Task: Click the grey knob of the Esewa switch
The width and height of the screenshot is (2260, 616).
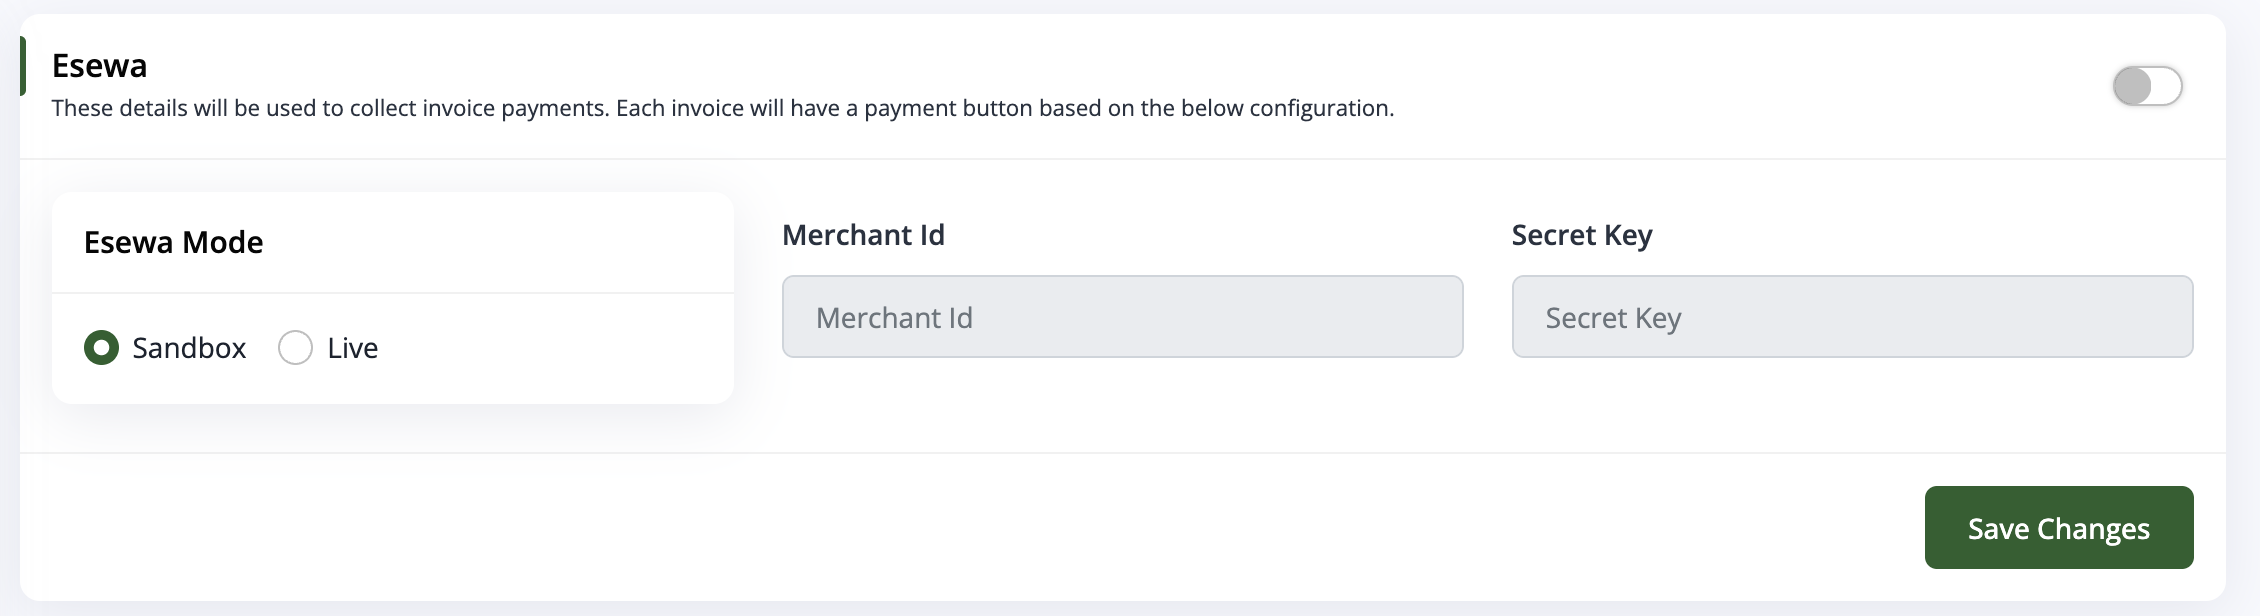Action: click(2132, 86)
